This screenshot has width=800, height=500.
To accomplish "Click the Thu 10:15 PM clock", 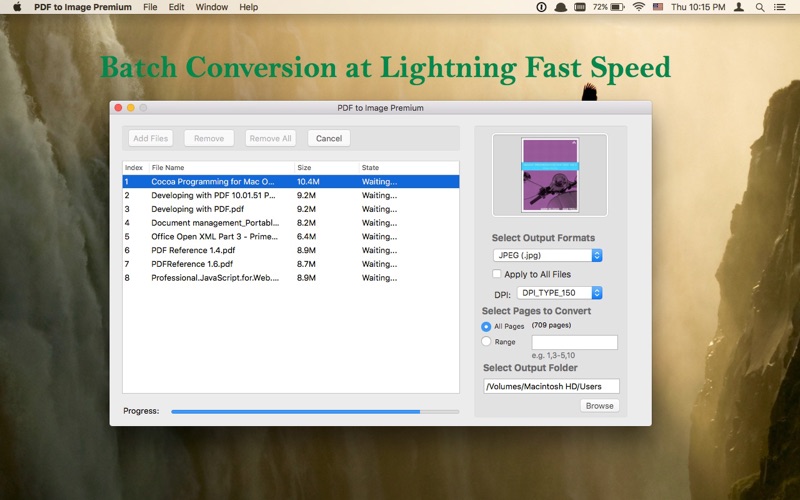I will pyautogui.click(x=698, y=7).
